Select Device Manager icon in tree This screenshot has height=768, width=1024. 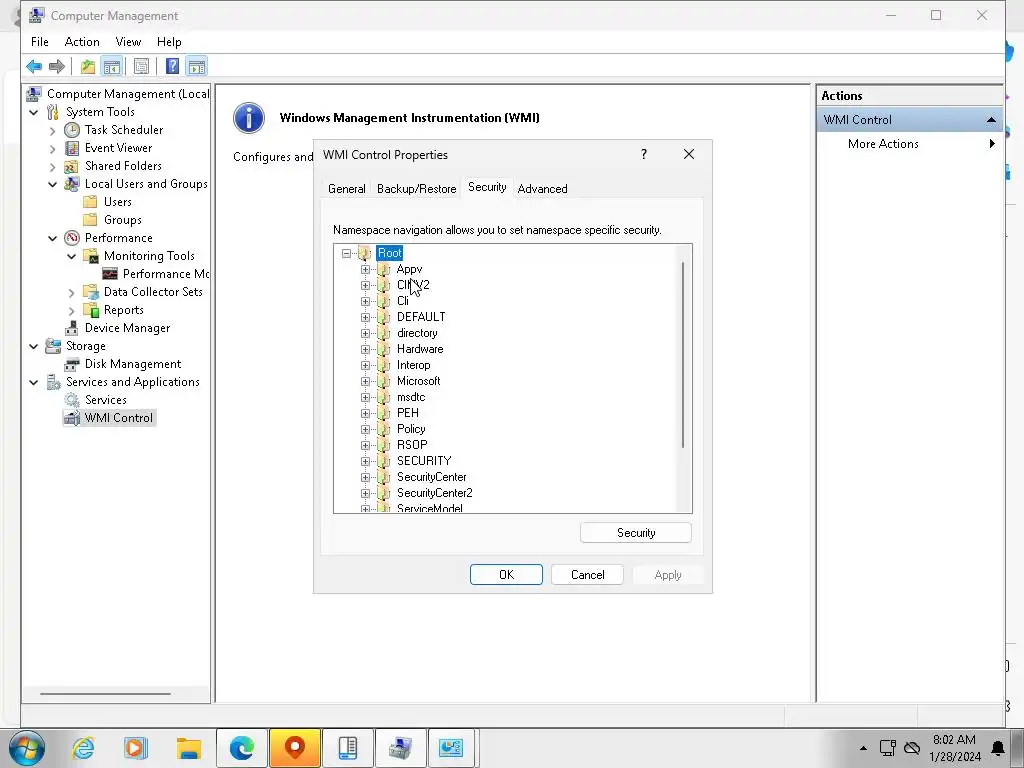point(72,328)
